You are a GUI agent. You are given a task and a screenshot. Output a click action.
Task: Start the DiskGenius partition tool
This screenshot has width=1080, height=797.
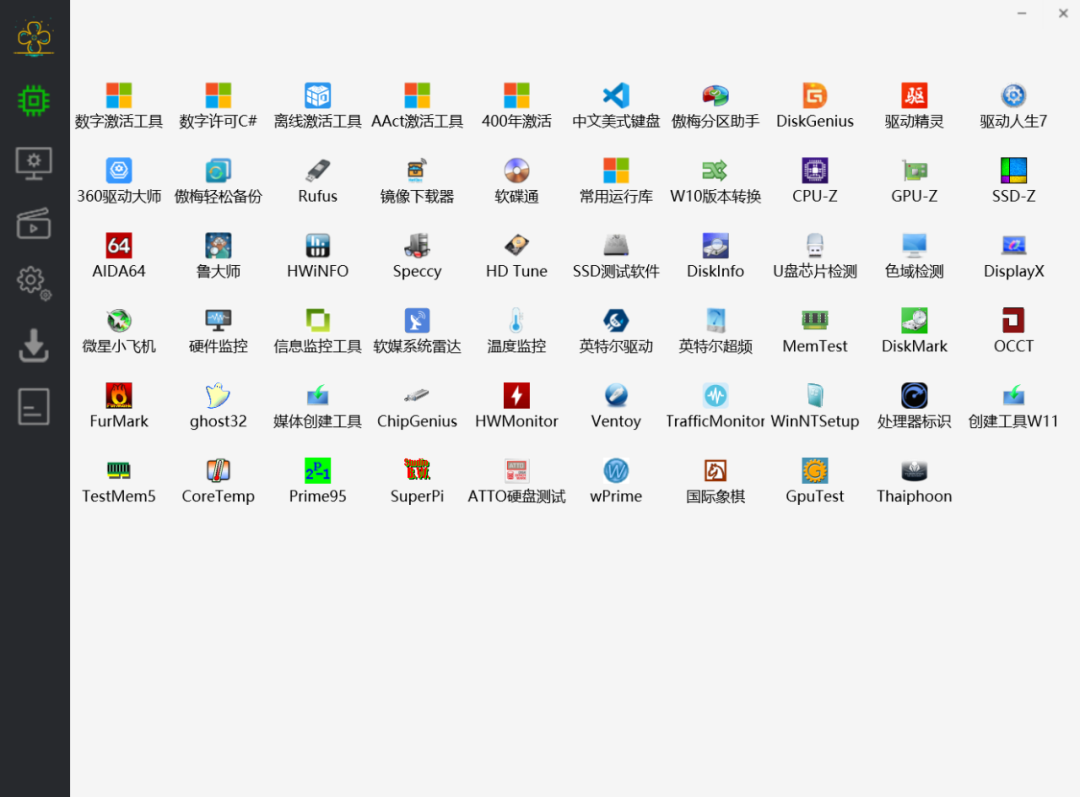click(815, 106)
